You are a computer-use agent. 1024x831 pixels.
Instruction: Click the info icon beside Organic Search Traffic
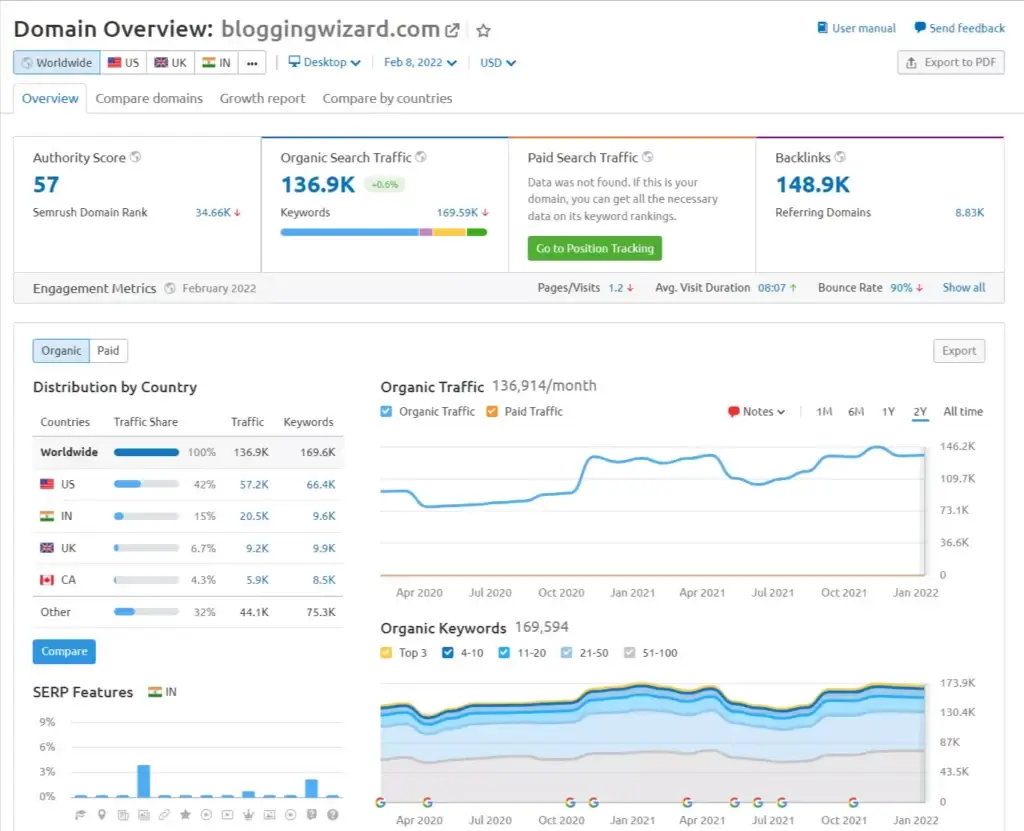[x=421, y=157]
